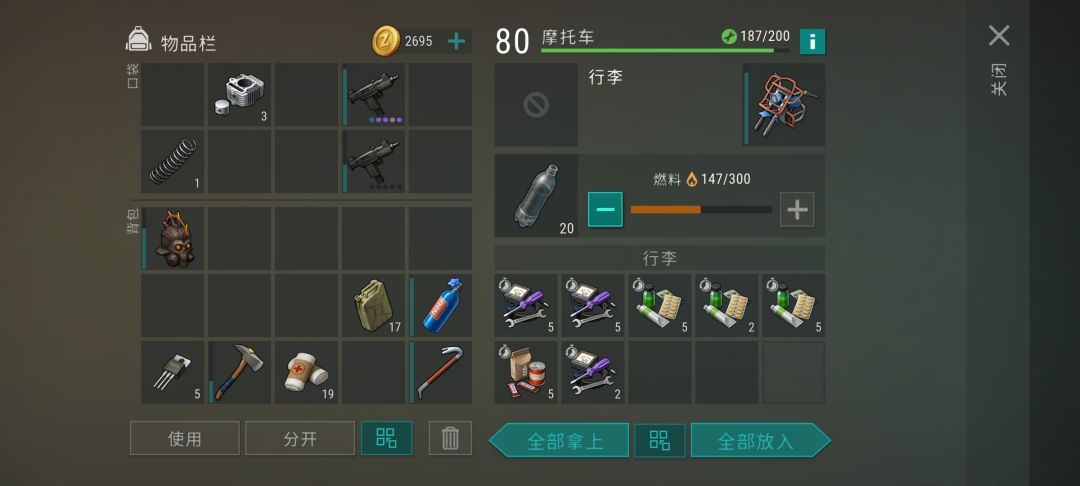Click the orange fuel level bar

[701, 209]
